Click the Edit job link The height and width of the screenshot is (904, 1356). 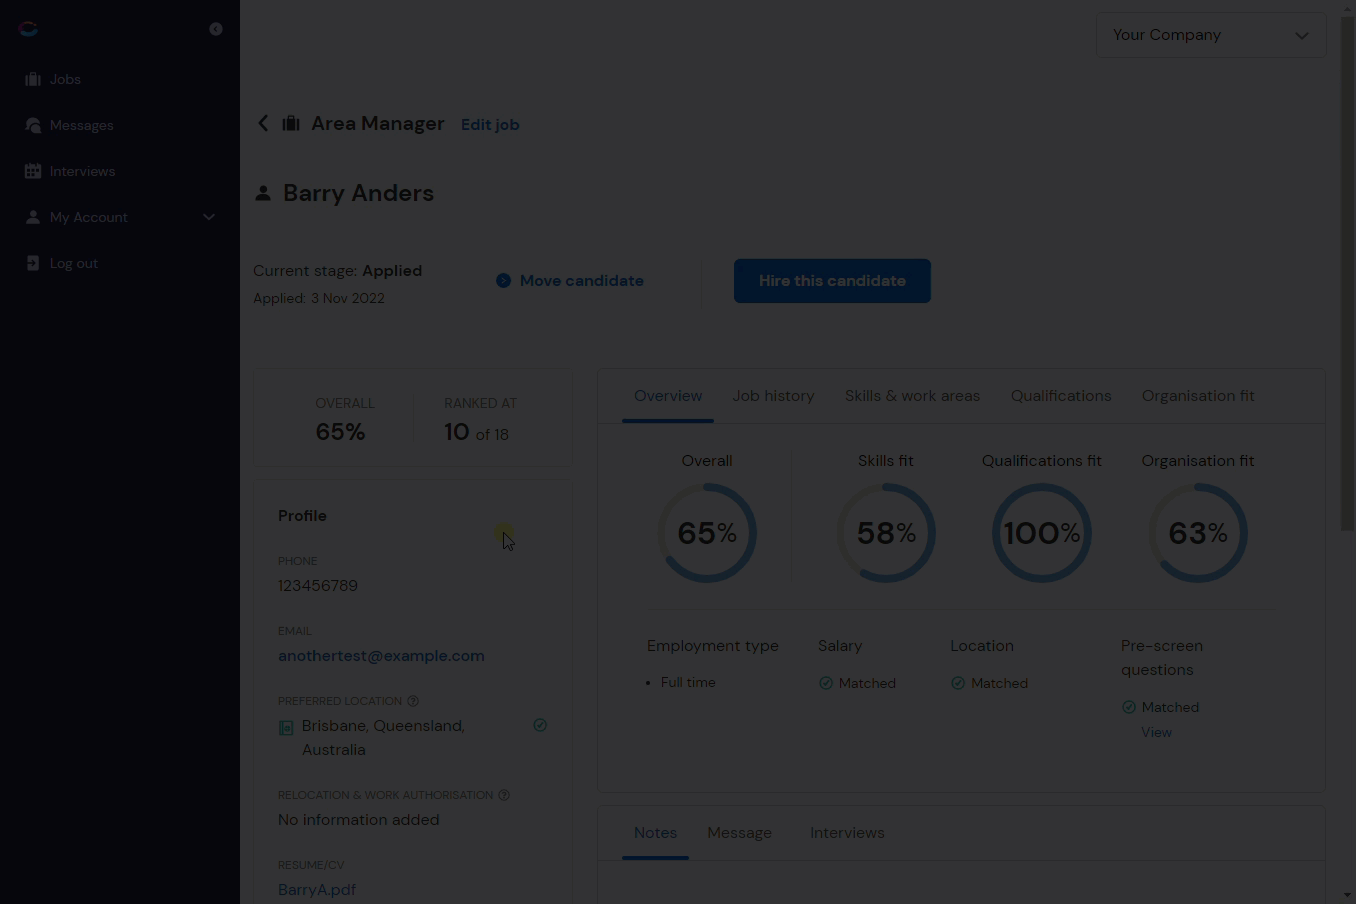coord(490,125)
